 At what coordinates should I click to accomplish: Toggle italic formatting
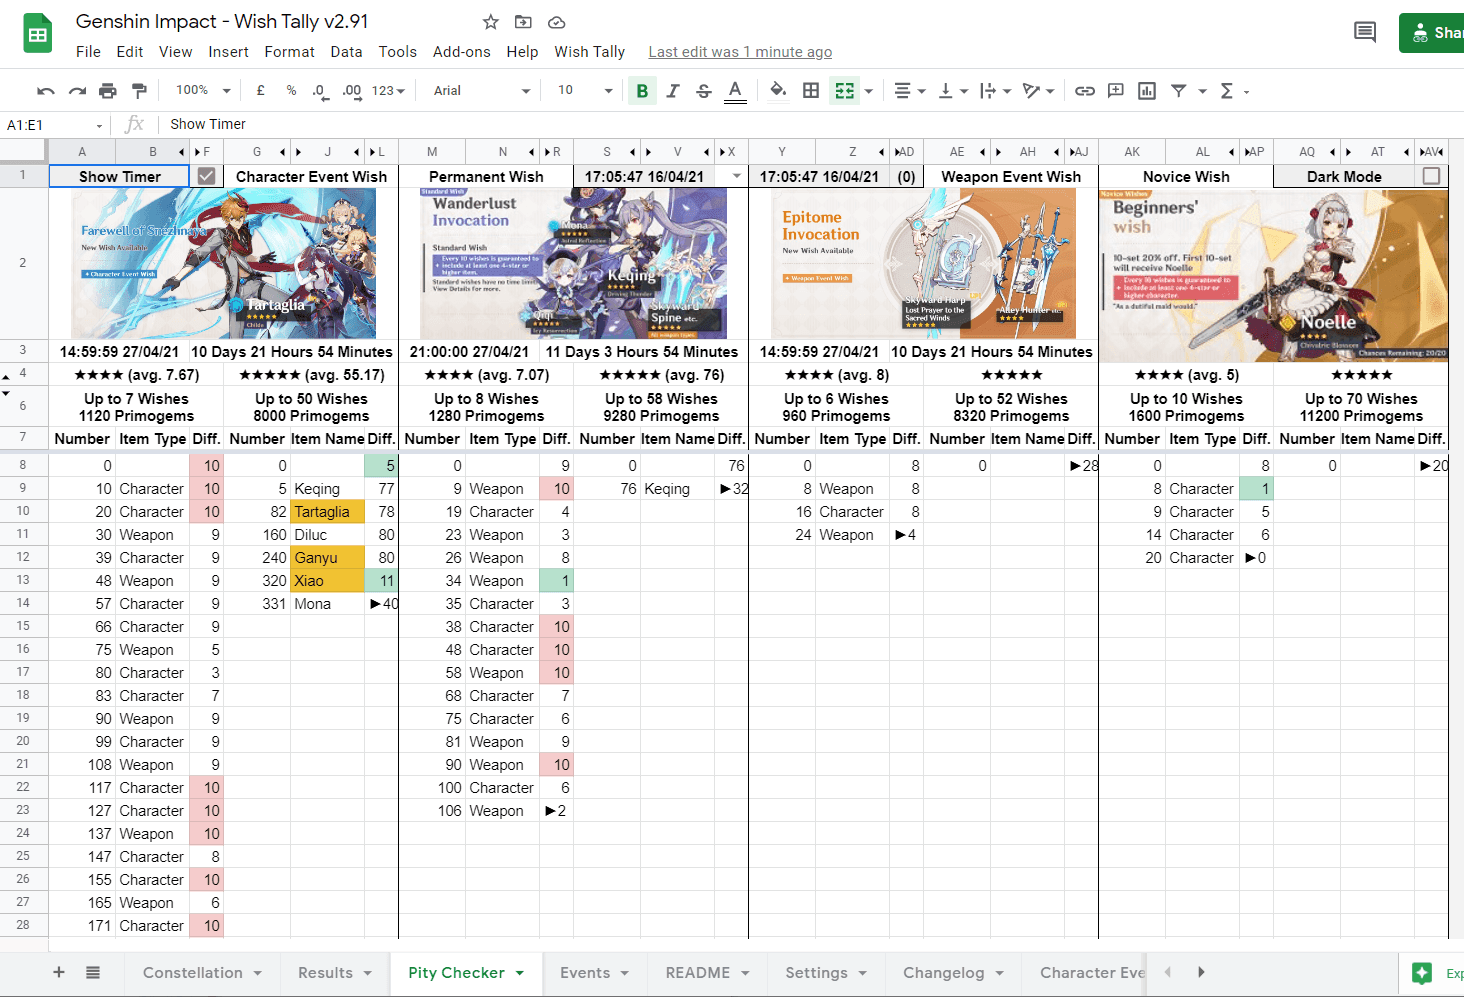pos(673,91)
